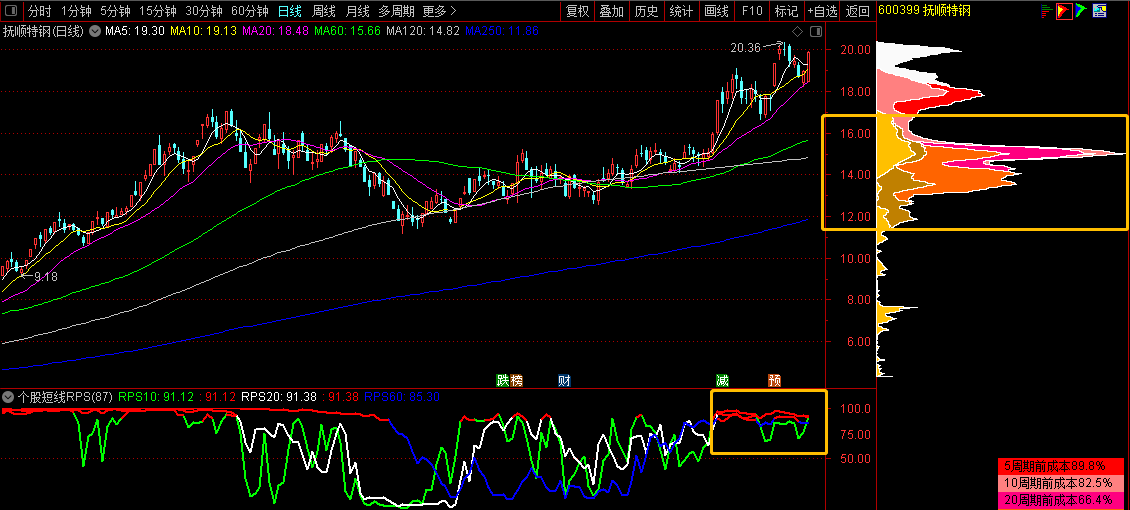Expand the 个股短线RPS indicator dropdown
The width and height of the screenshot is (1130, 510).
pos(9,397)
